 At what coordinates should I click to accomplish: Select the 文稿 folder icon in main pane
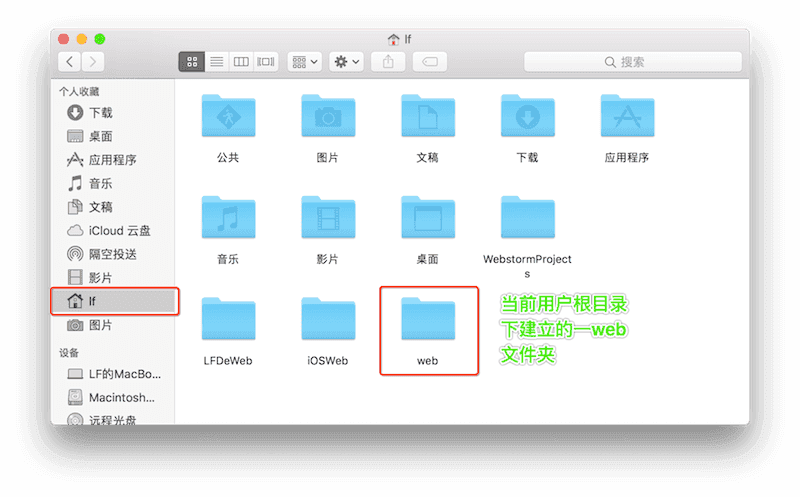428,116
